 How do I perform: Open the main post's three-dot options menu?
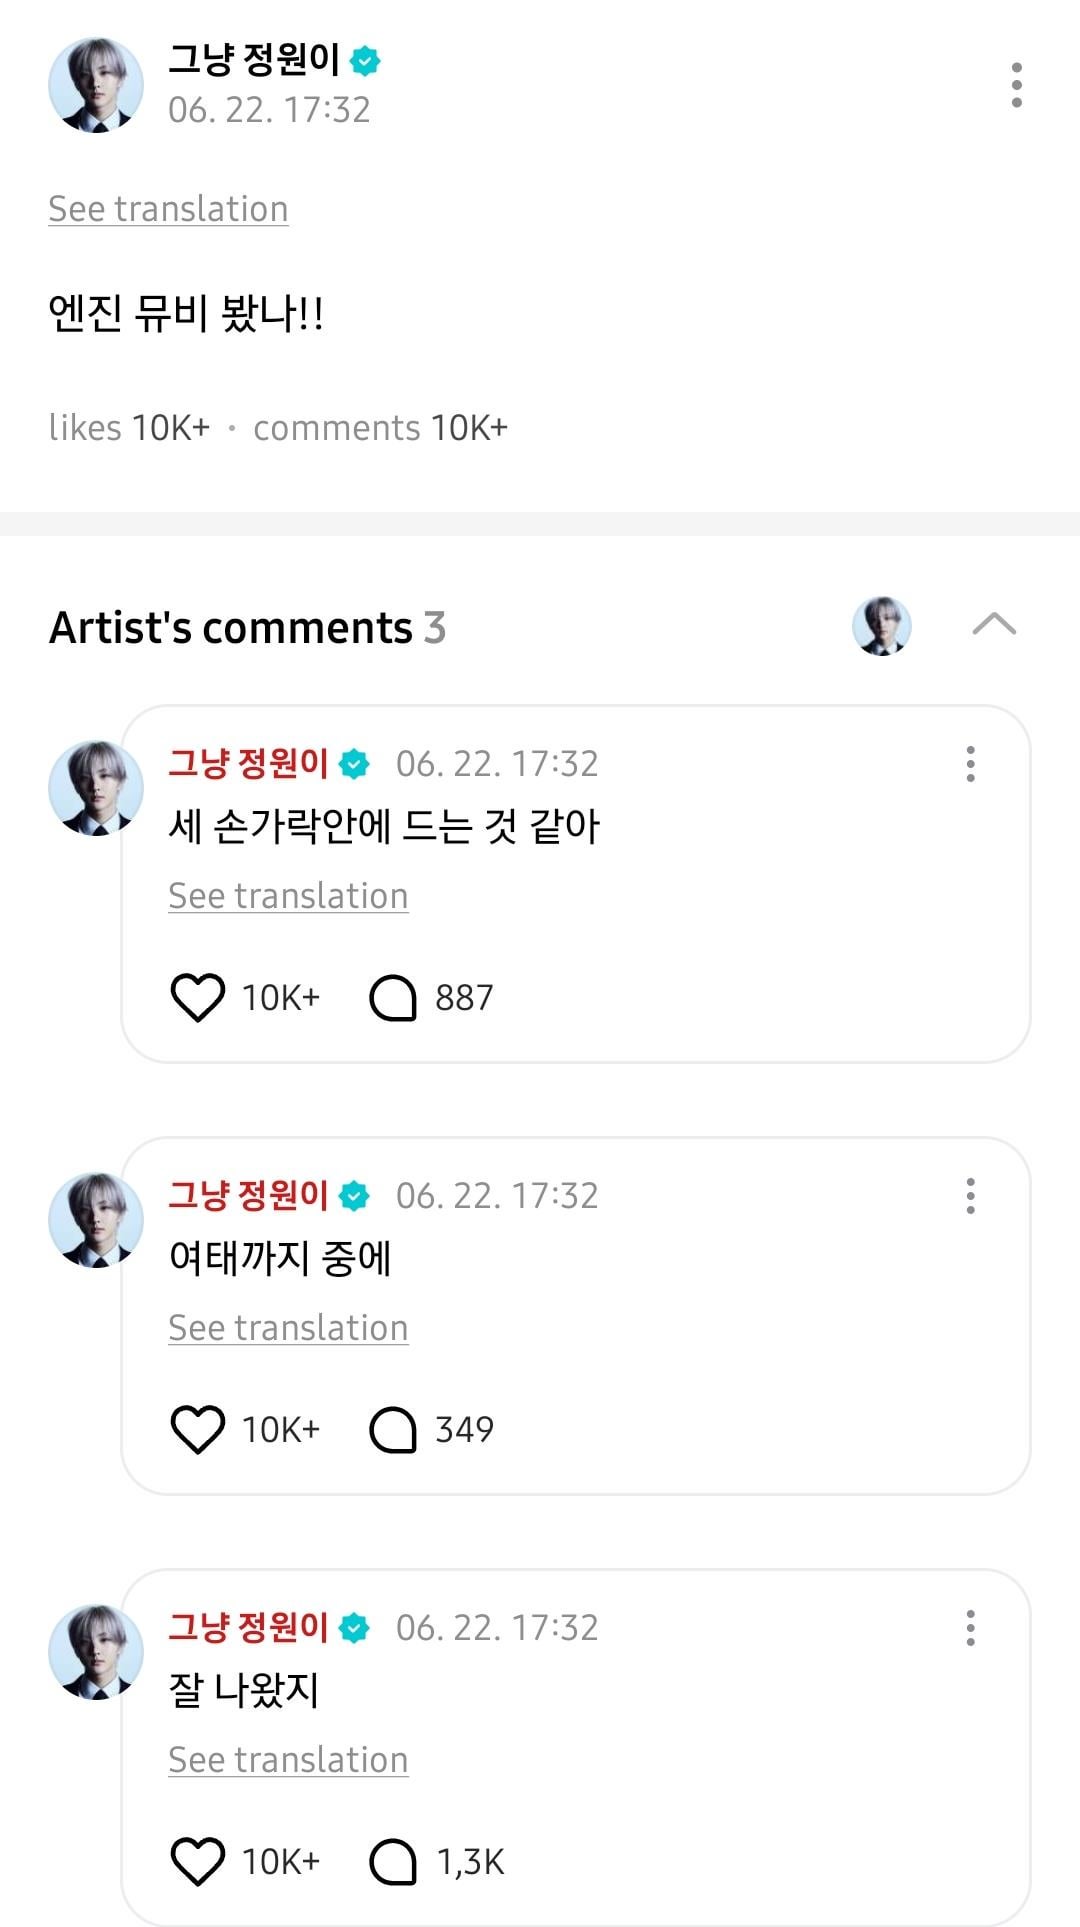click(x=1016, y=85)
